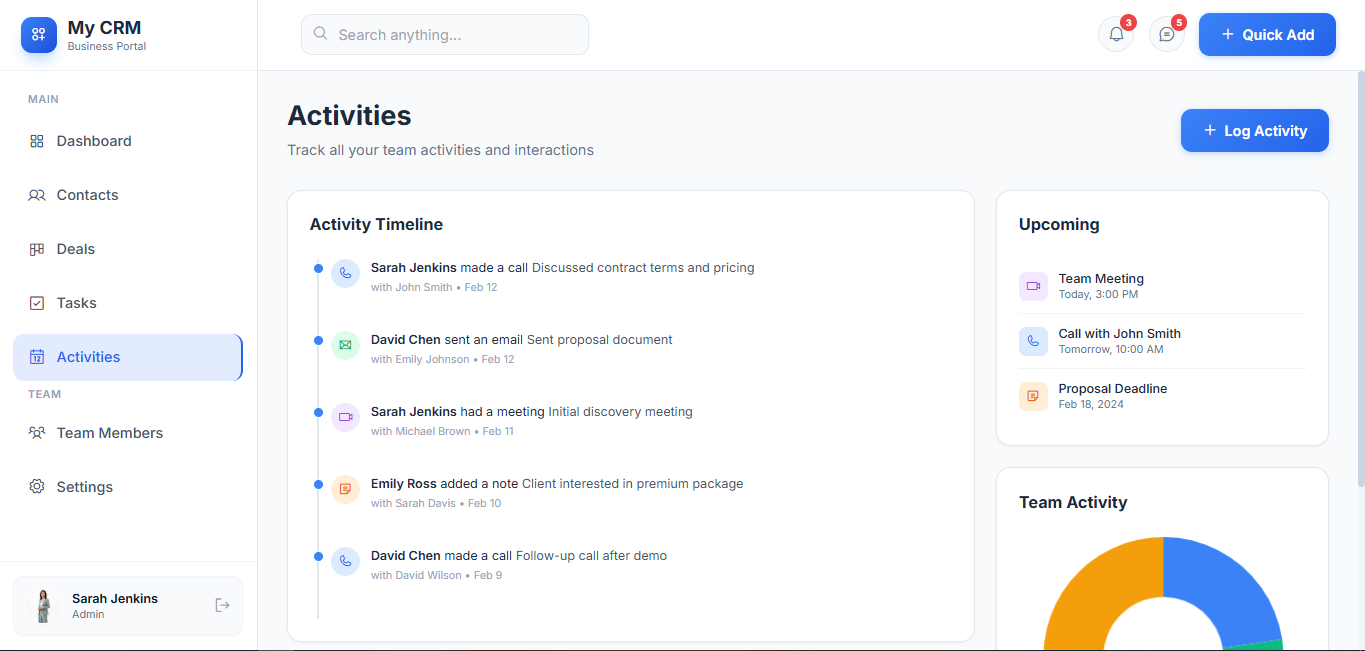
Task: Navigate to Tasks in the sidebar
Action: pos(77,303)
